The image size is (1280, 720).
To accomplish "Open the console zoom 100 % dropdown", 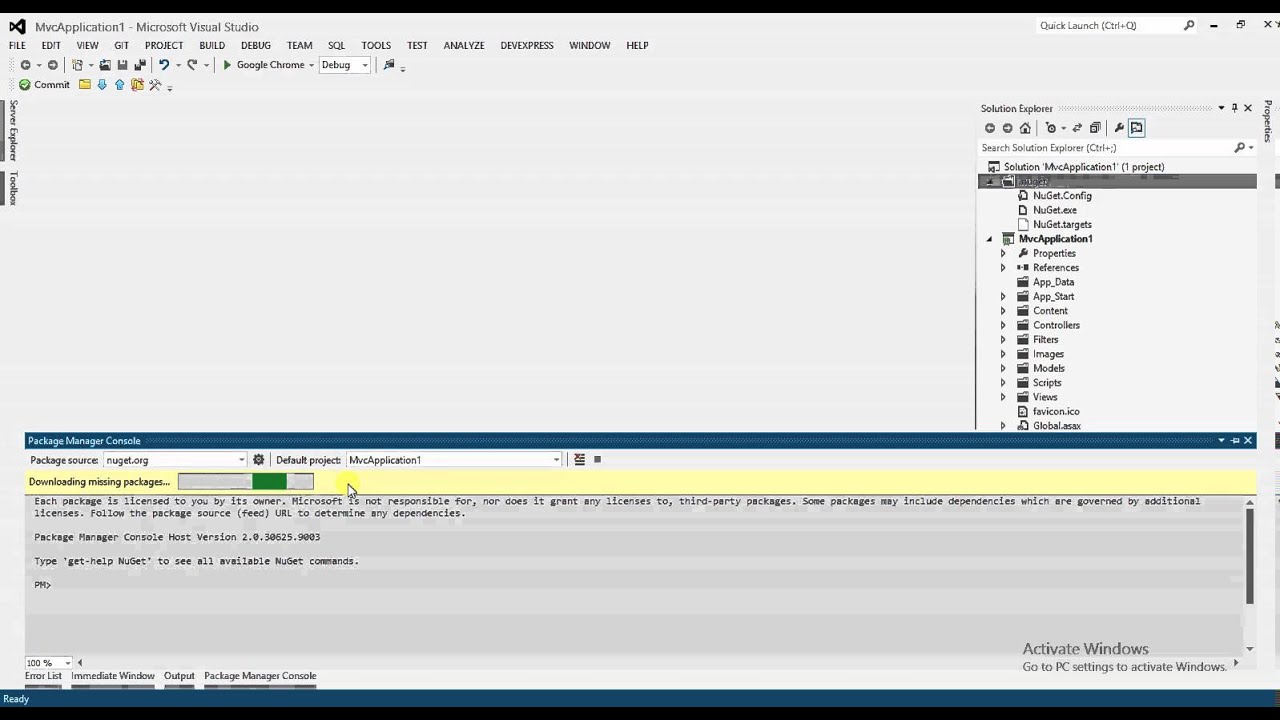I will (68, 663).
